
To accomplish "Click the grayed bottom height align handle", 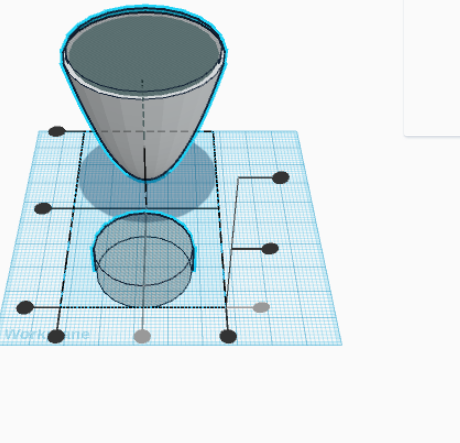I will [261, 307].
